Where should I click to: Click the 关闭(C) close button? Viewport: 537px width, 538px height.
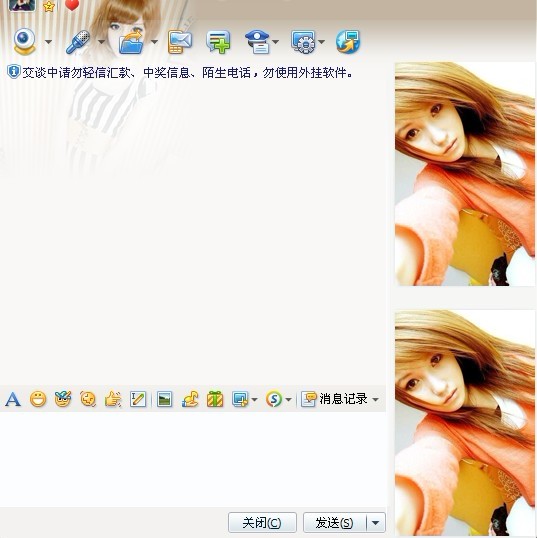click(262, 523)
